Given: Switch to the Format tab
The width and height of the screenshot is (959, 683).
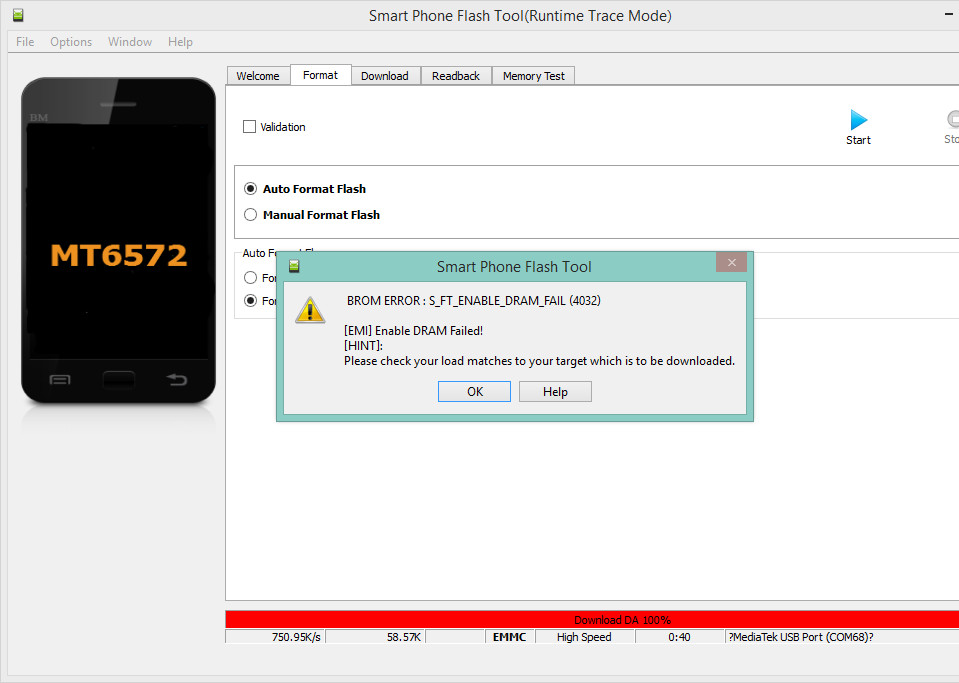Looking at the screenshot, I should pos(320,75).
